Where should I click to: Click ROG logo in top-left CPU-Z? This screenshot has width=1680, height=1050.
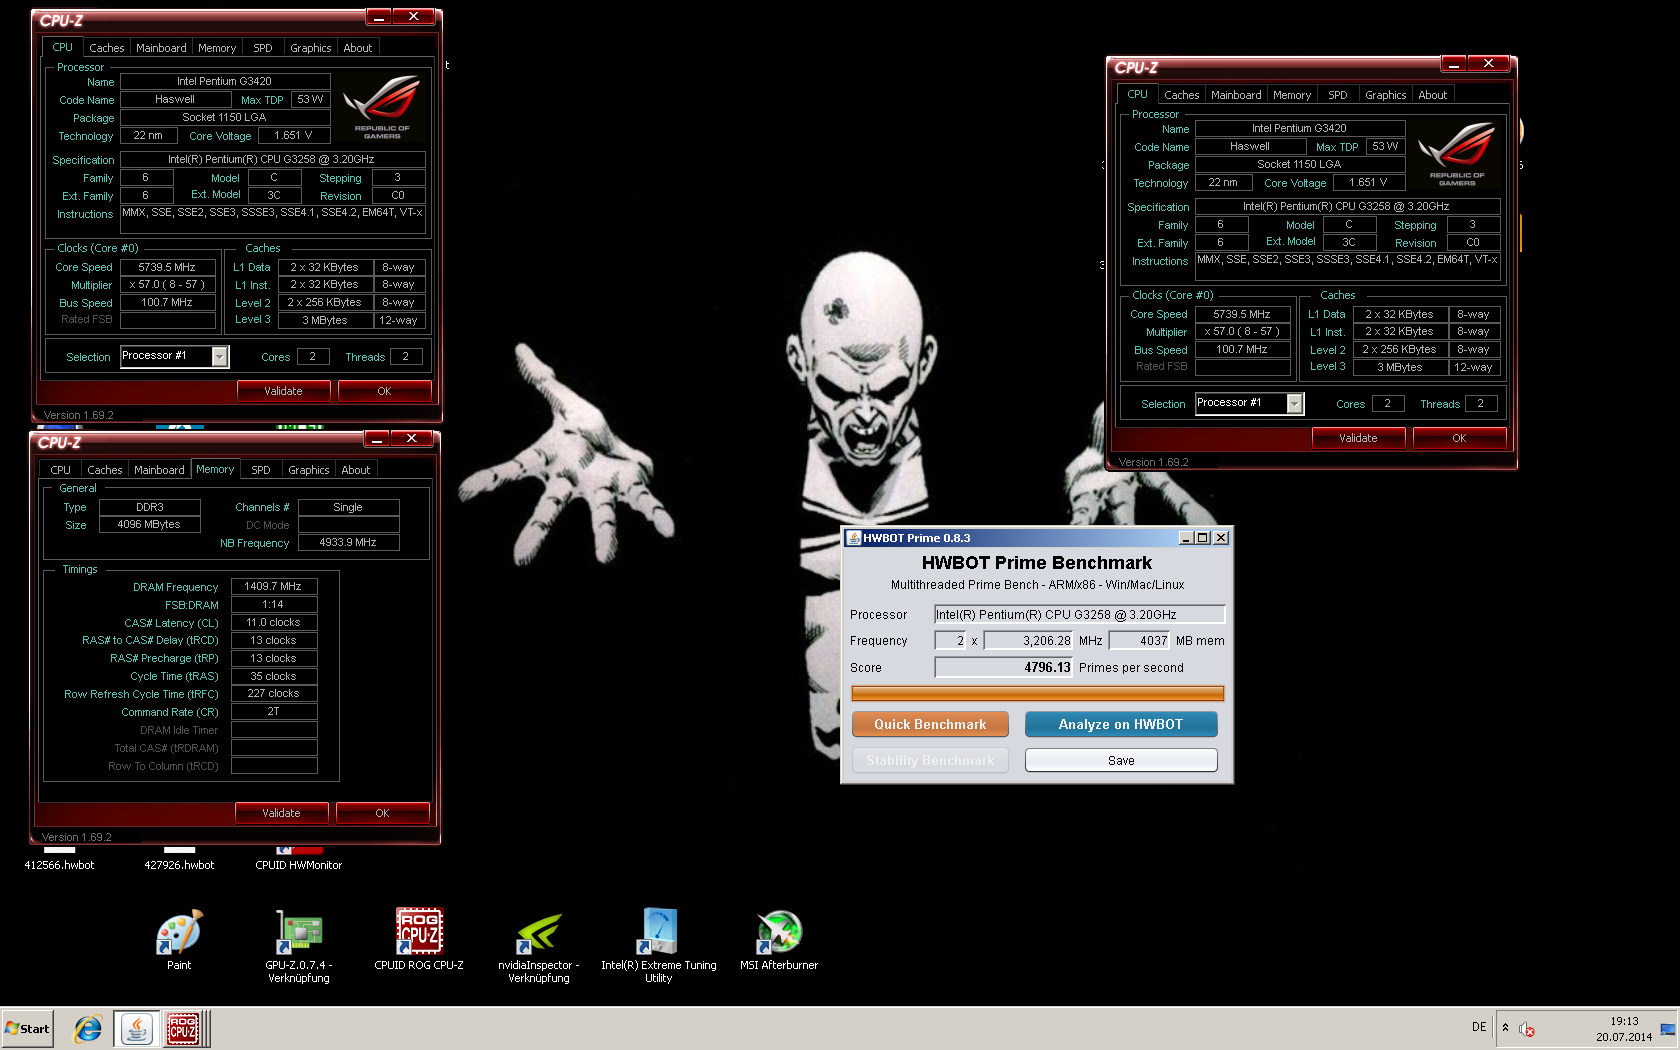pyautogui.click(x=382, y=106)
